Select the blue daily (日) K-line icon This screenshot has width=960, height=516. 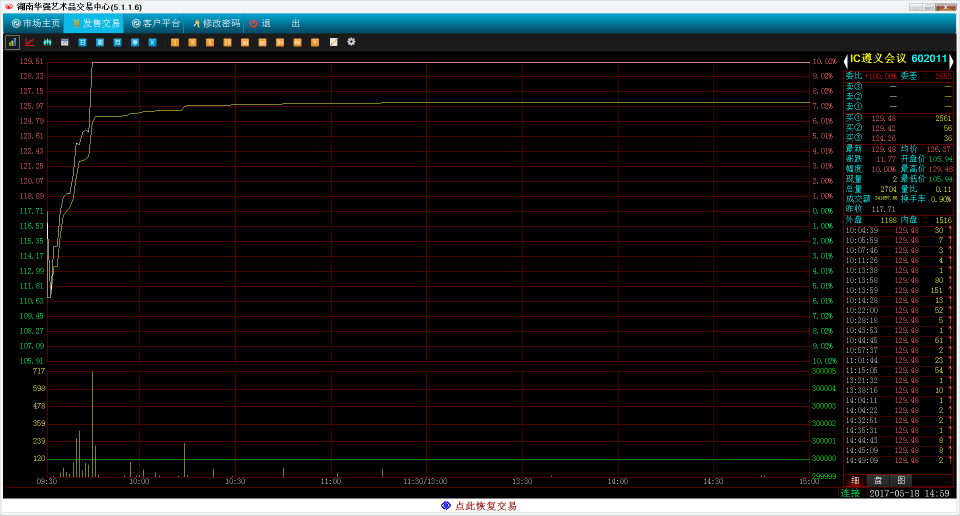pos(82,42)
